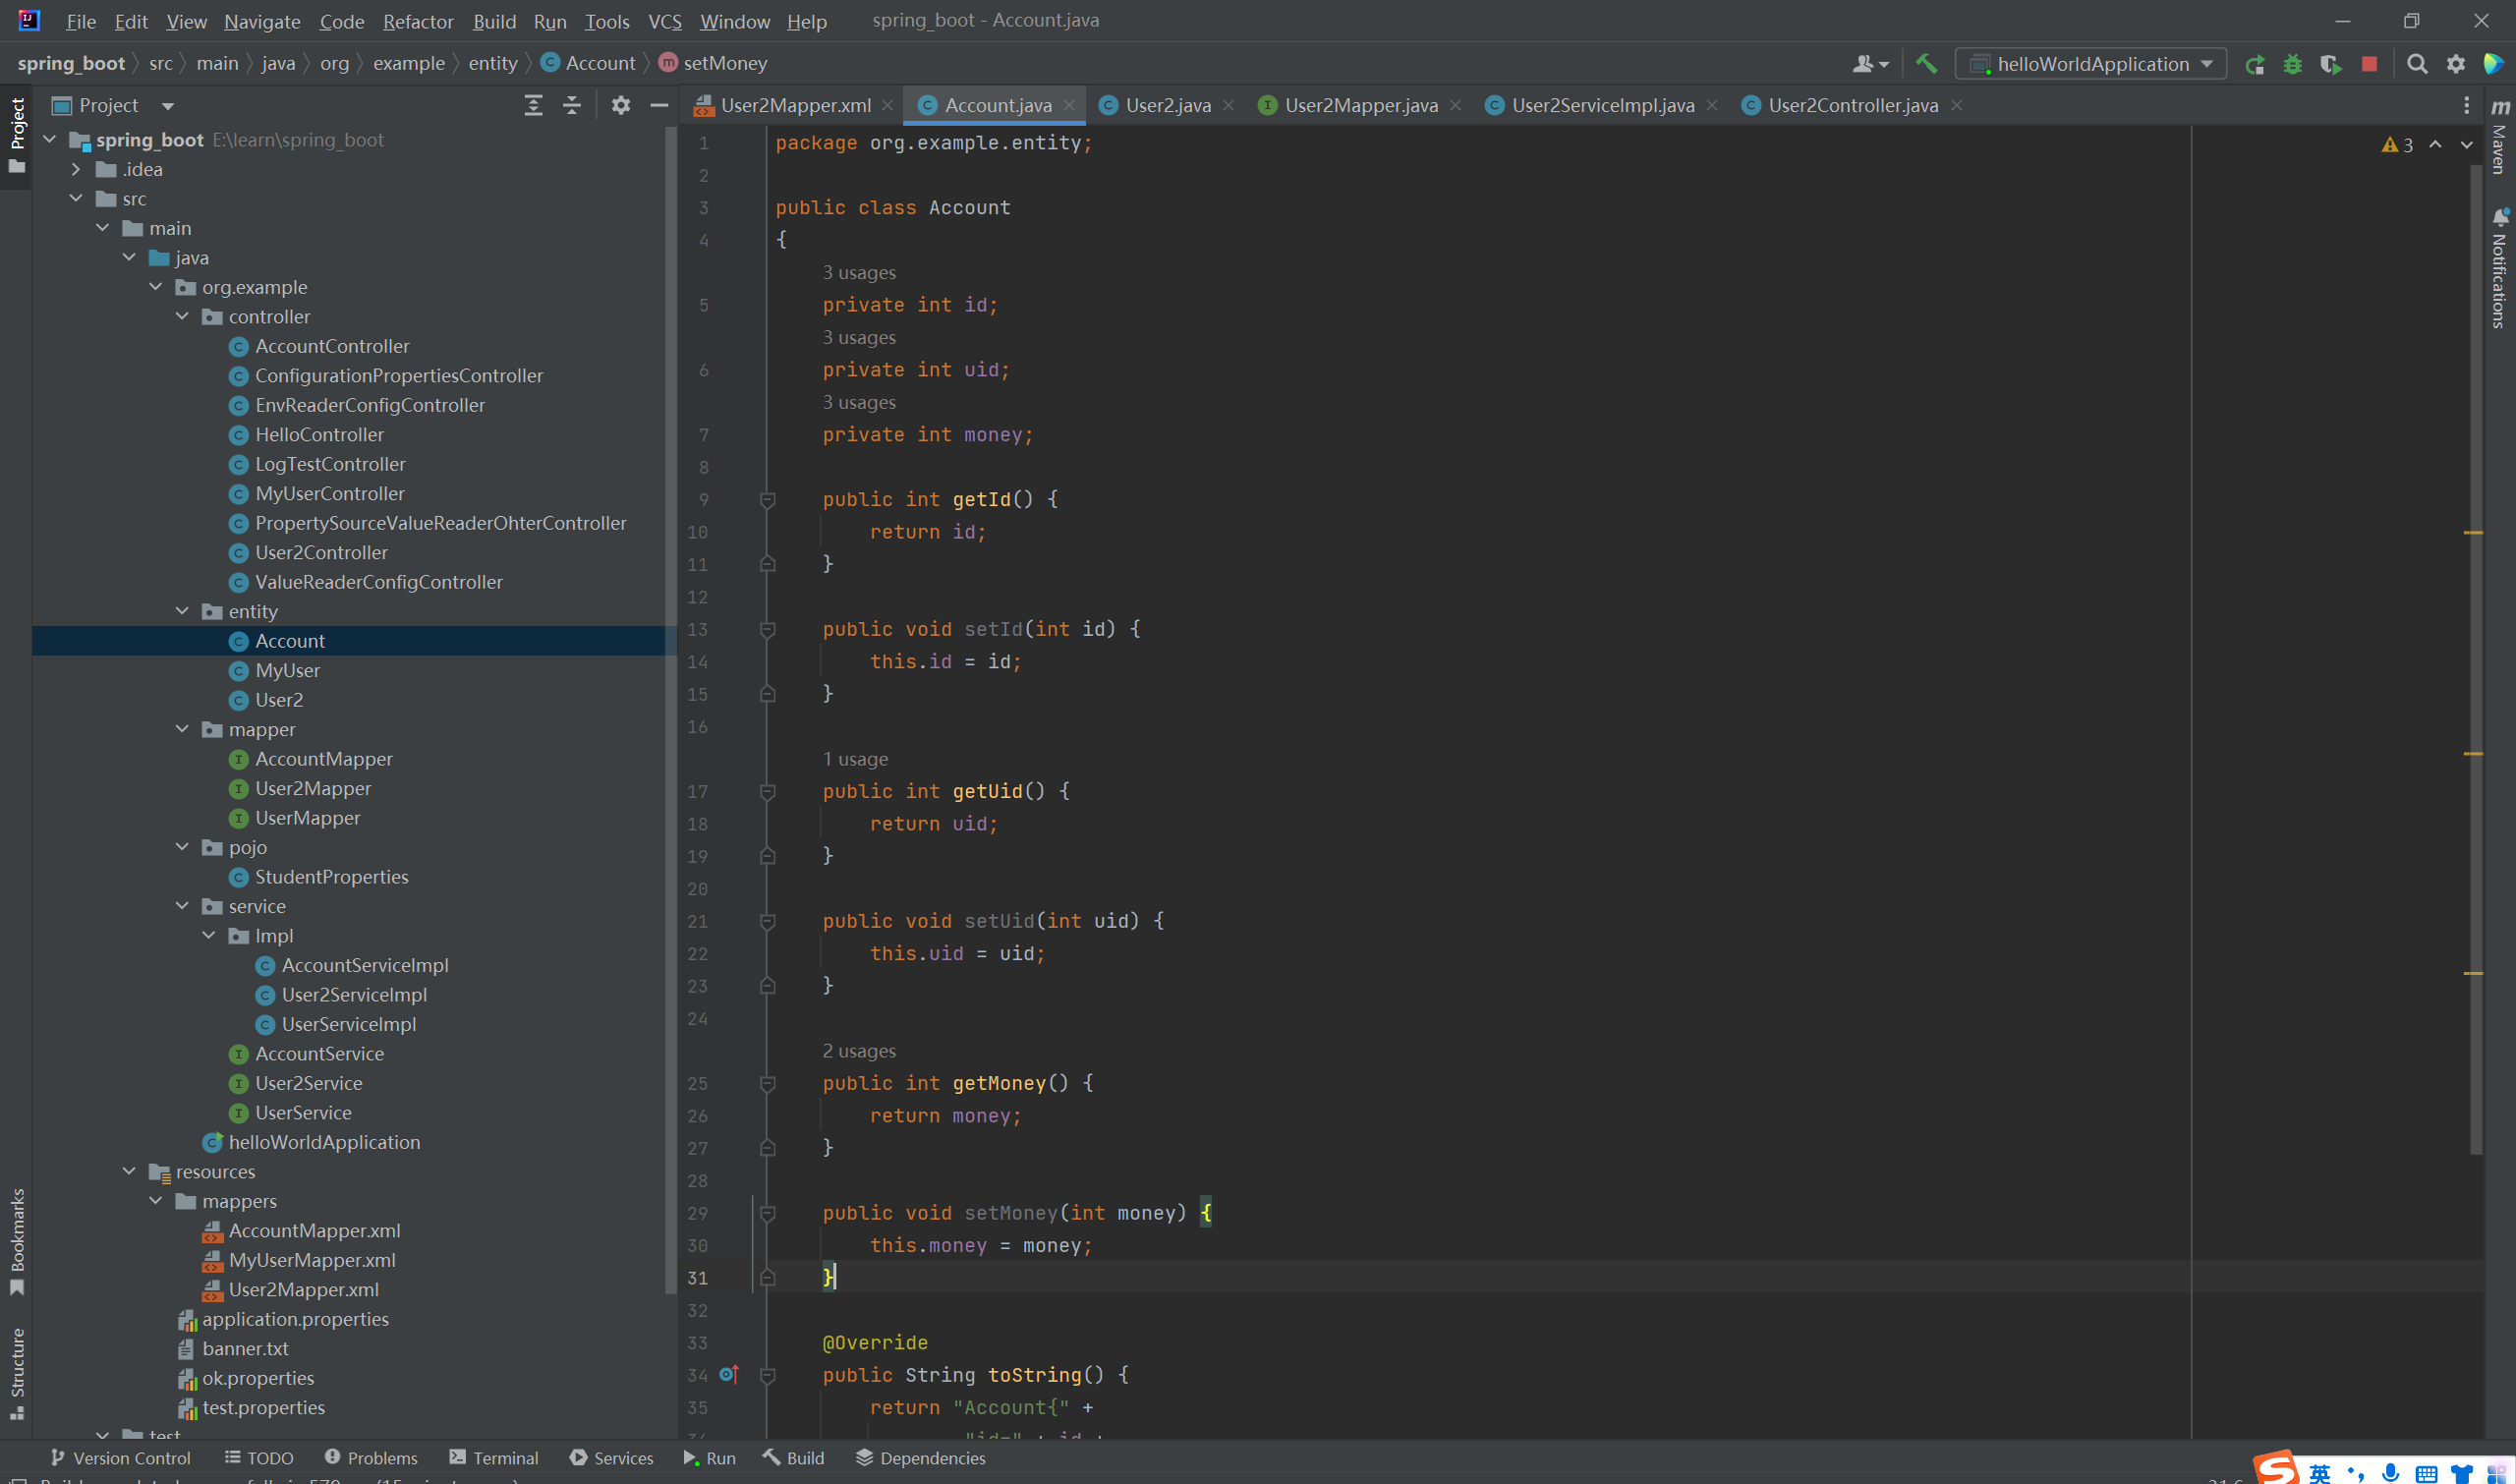This screenshot has height=1484, width=2516.
Task: Rerun helloWorldApplication with green rerun icon
Action: [x=2255, y=64]
